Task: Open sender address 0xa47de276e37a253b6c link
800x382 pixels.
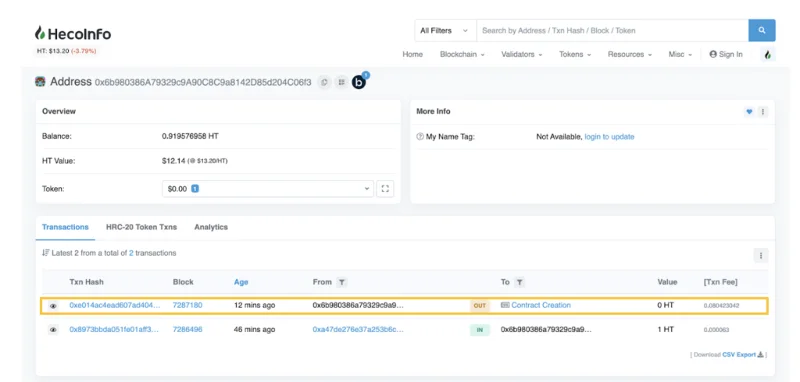Action: click(x=358, y=330)
